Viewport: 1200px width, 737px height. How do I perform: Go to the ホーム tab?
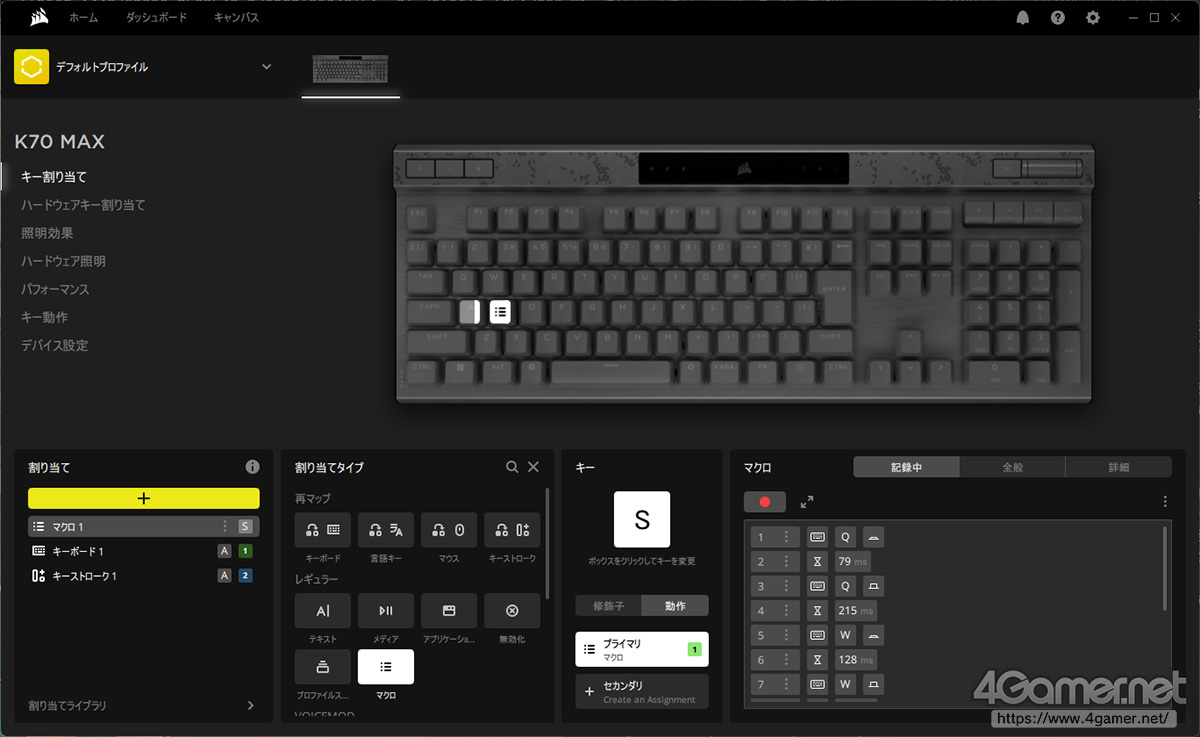[x=83, y=18]
